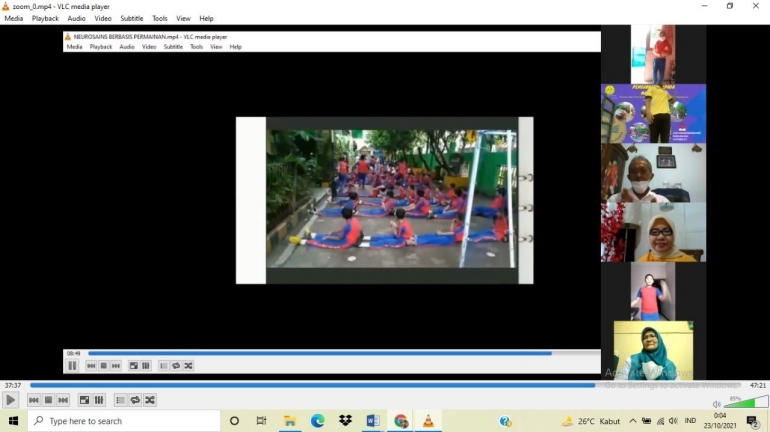Adjust the outer VLC volume slider
Image resolution: width=770 pixels, height=432 pixels.
click(x=746, y=402)
